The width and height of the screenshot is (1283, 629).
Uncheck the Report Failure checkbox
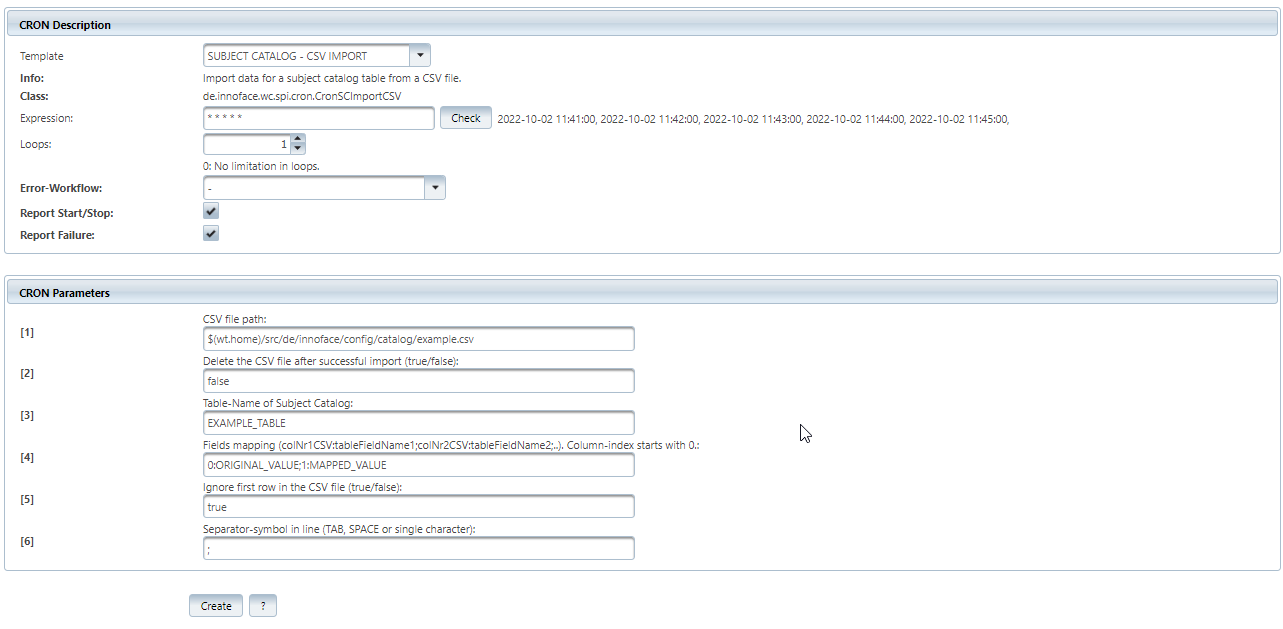point(211,233)
